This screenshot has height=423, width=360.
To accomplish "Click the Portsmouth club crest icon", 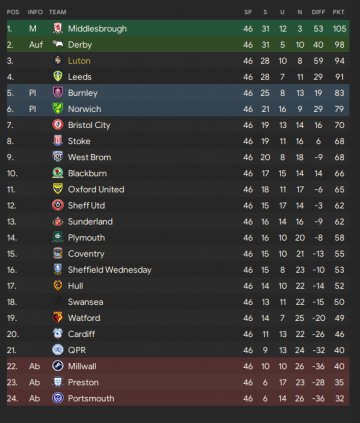I will coord(58,398).
